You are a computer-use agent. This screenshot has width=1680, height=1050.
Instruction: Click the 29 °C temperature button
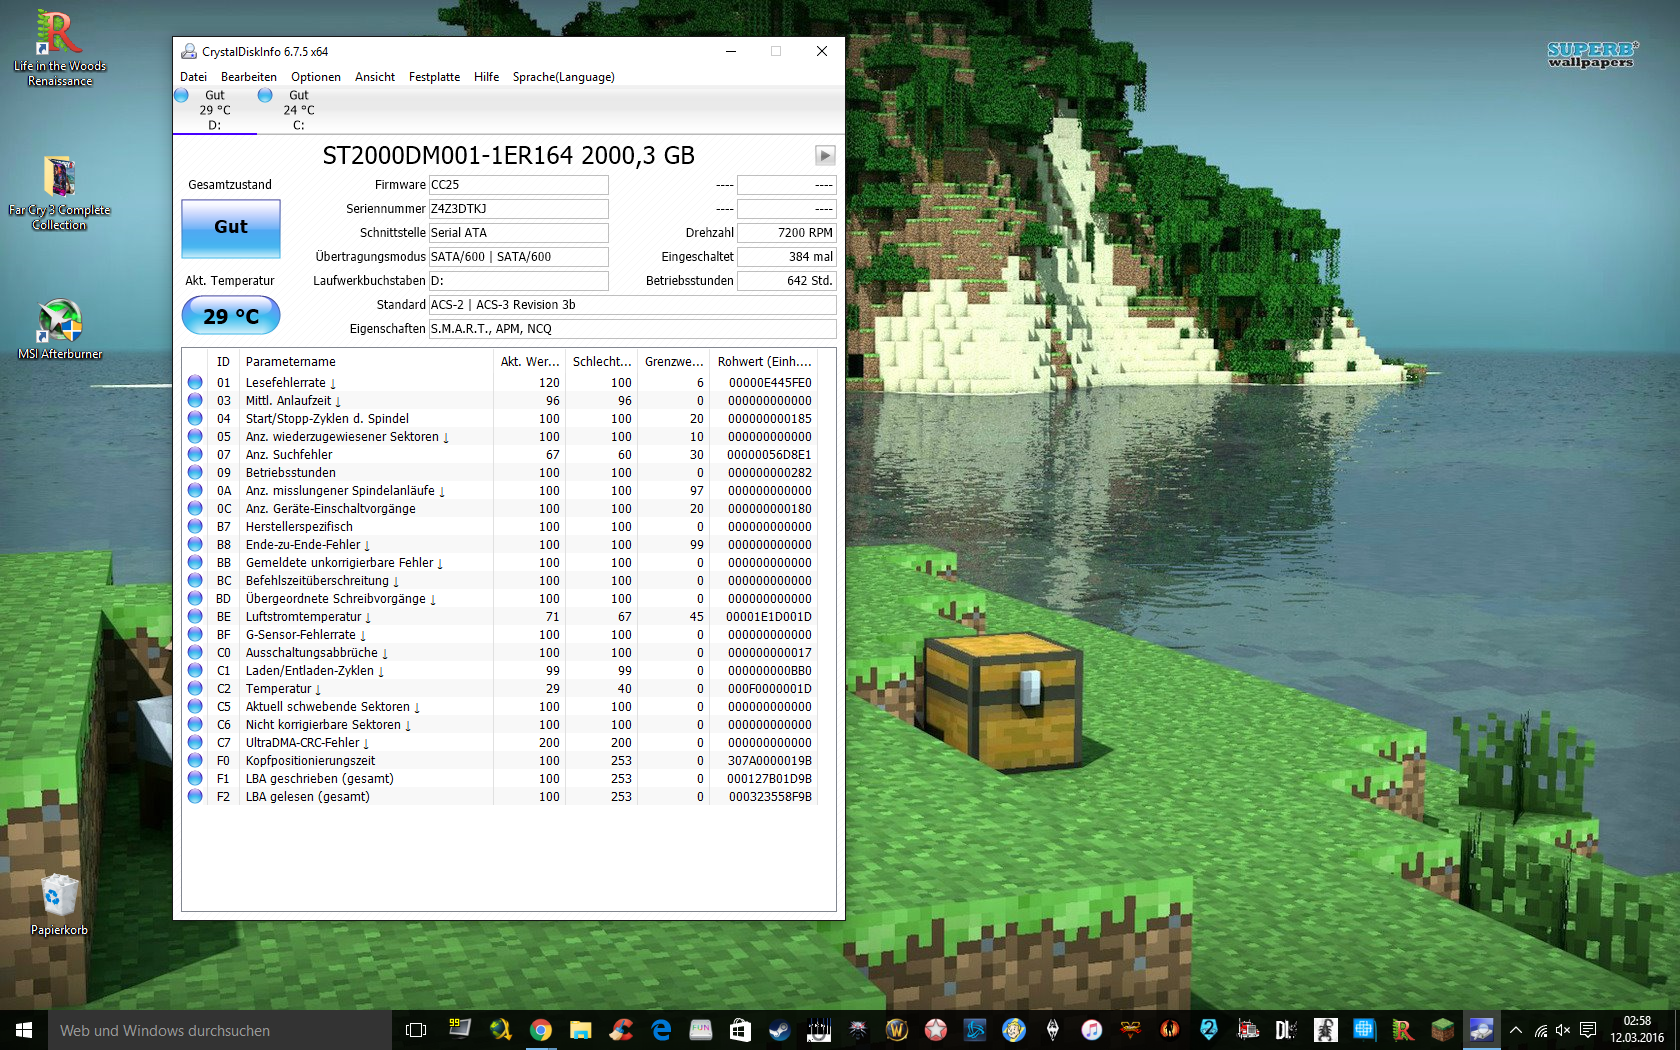tap(231, 316)
